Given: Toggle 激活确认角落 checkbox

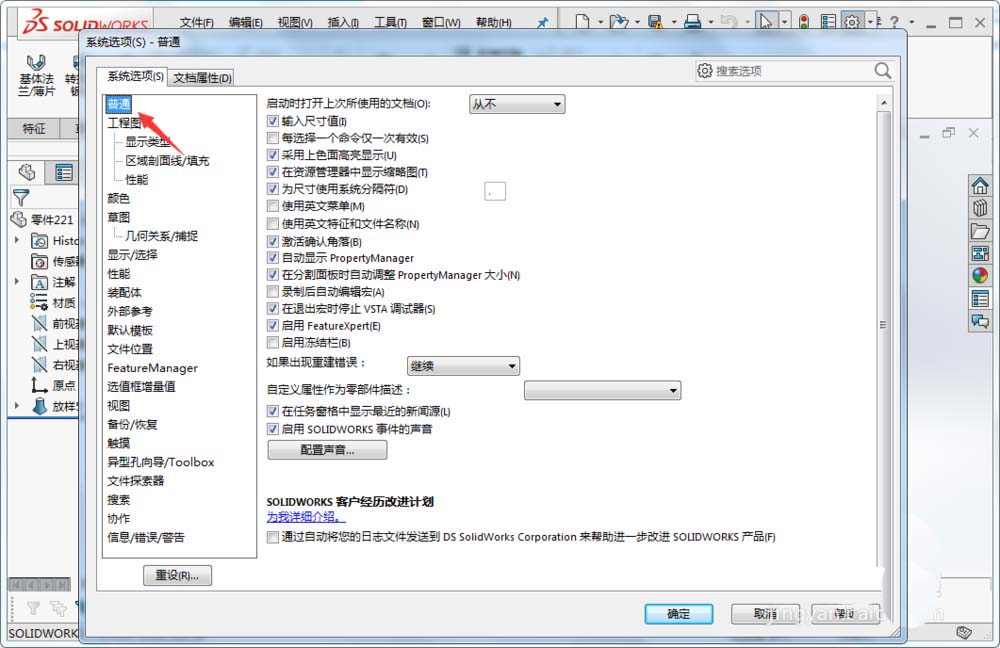Looking at the screenshot, I should (273, 241).
